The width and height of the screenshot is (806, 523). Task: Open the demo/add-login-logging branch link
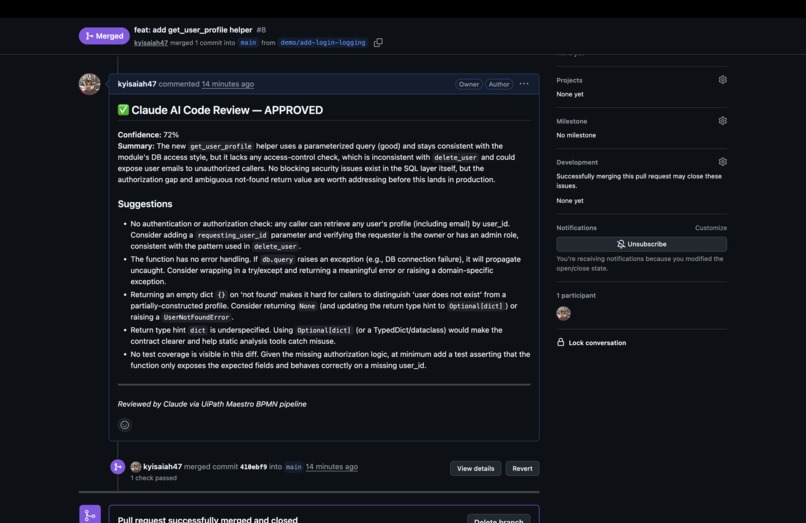point(323,43)
